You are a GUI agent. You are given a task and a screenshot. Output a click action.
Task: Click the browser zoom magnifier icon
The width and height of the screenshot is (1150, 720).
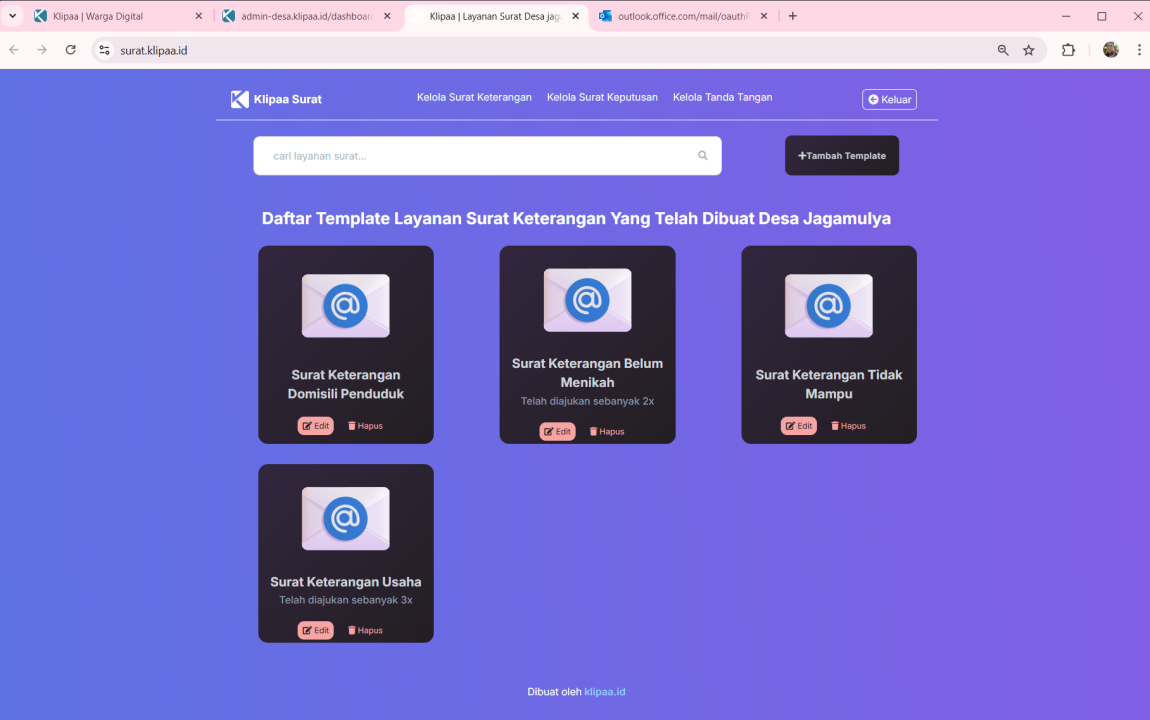coord(1003,50)
